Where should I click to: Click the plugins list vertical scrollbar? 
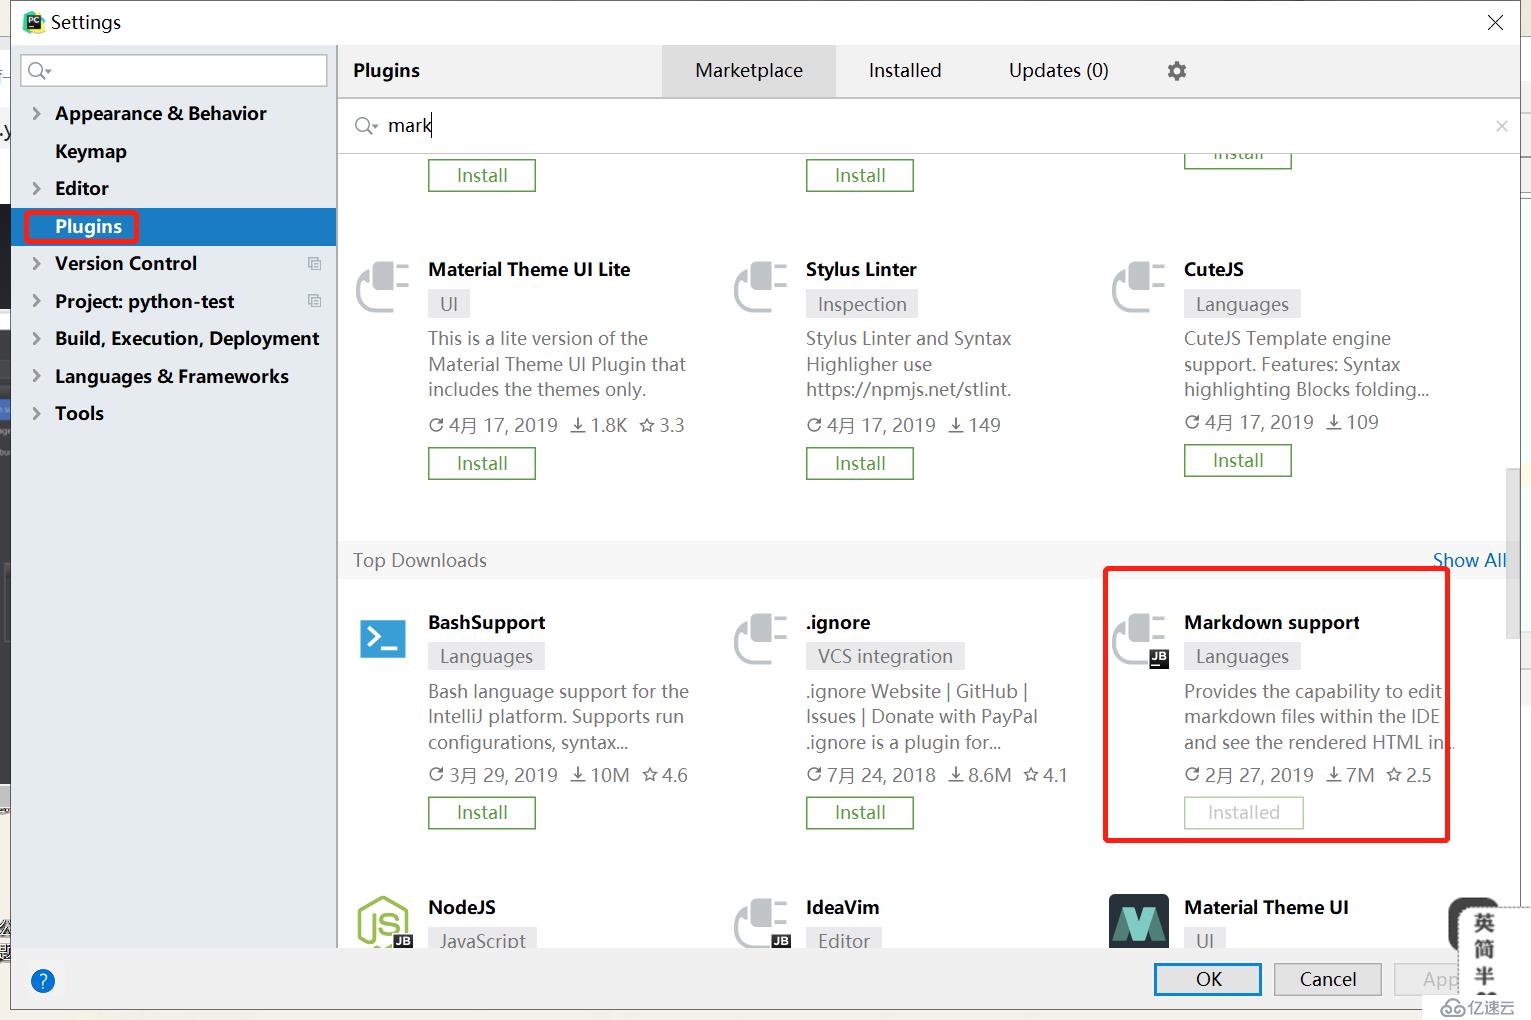pyautogui.click(x=1513, y=553)
